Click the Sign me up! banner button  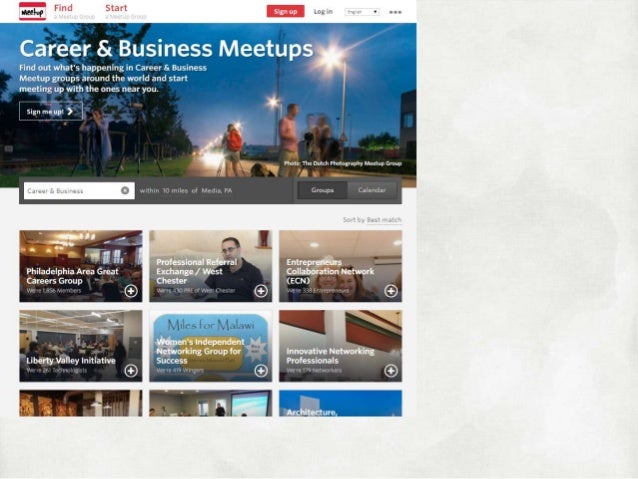coord(51,111)
